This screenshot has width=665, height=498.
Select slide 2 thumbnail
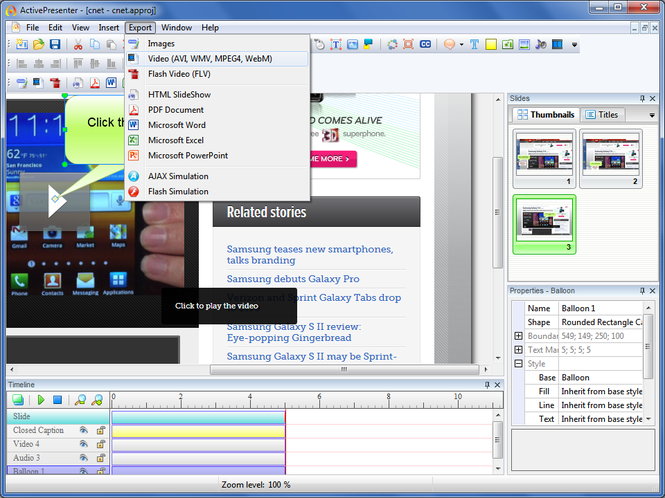pyautogui.click(x=611, y=159)
